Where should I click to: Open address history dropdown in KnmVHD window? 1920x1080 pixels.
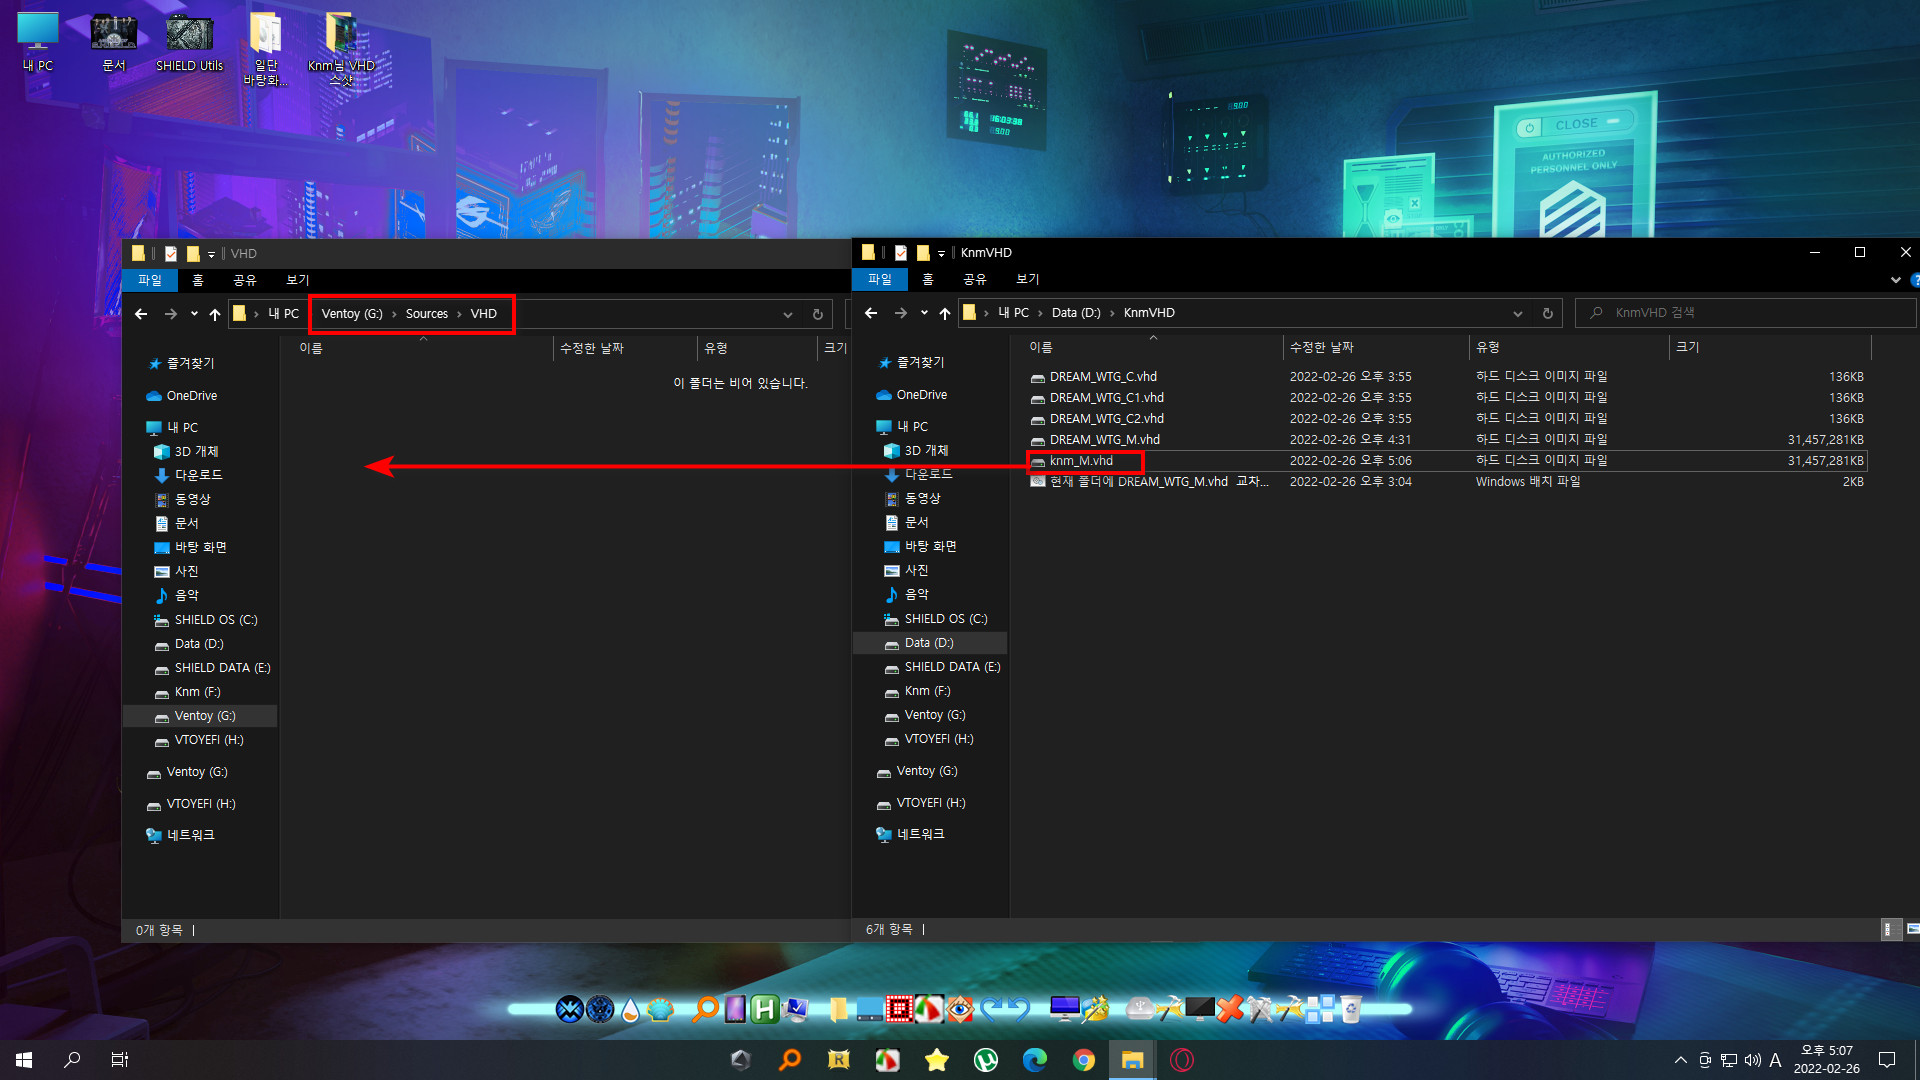tap(1518, 313)
